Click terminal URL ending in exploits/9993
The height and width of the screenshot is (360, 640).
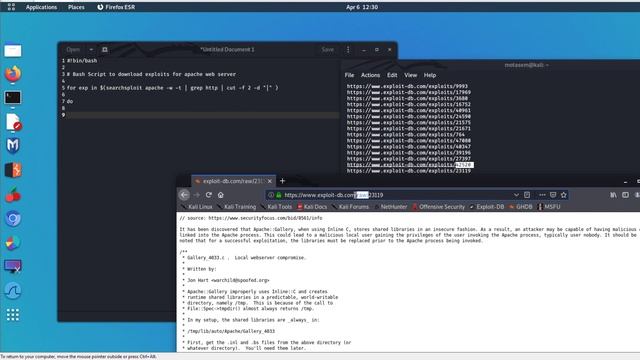coord(407,86)
